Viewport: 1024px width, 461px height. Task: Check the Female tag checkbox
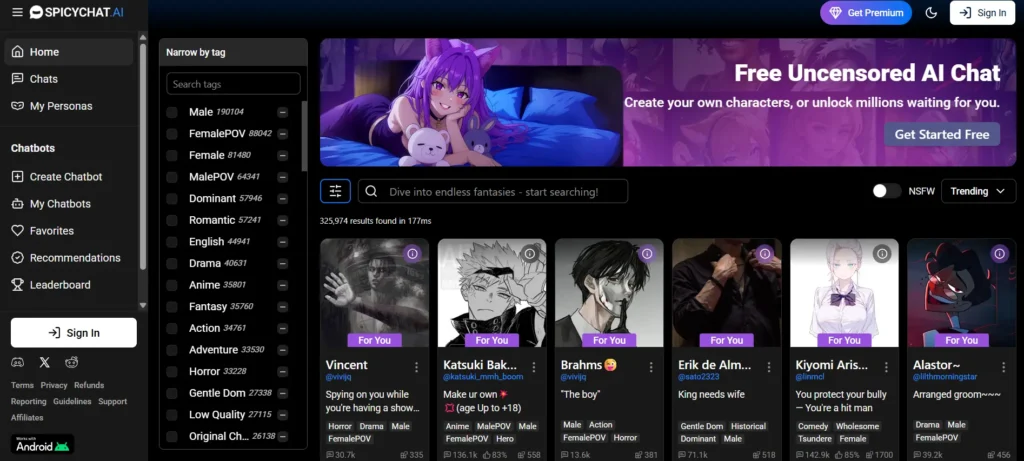(172, 155)
